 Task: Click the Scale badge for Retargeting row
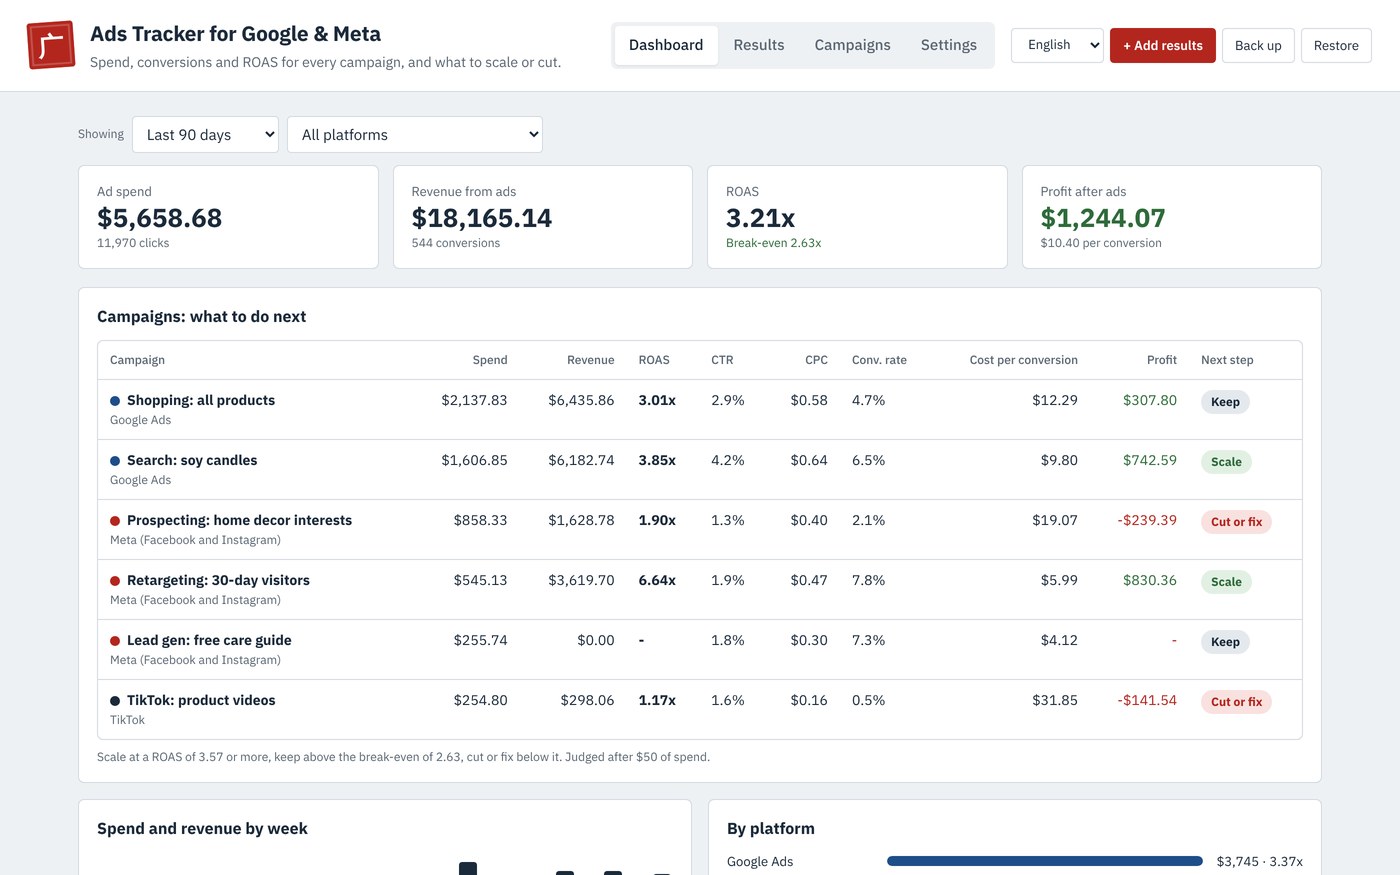pos(1226,582)
